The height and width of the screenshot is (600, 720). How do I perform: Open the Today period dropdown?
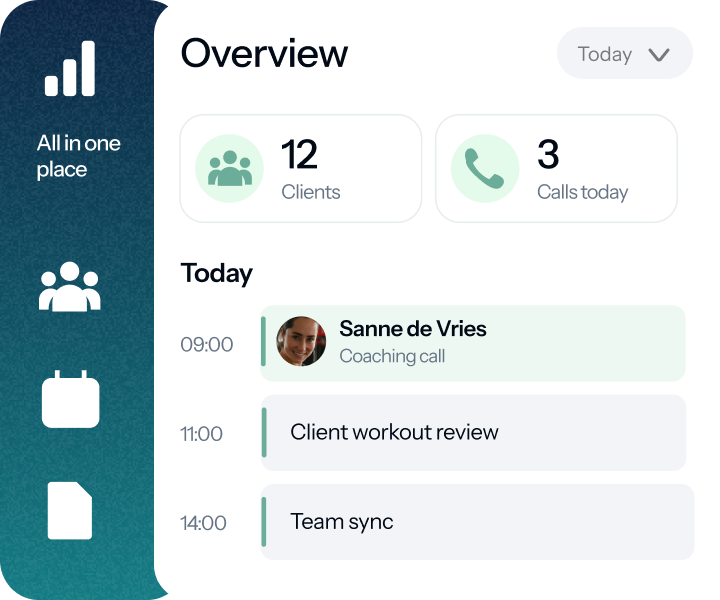[x=624, y=53]
